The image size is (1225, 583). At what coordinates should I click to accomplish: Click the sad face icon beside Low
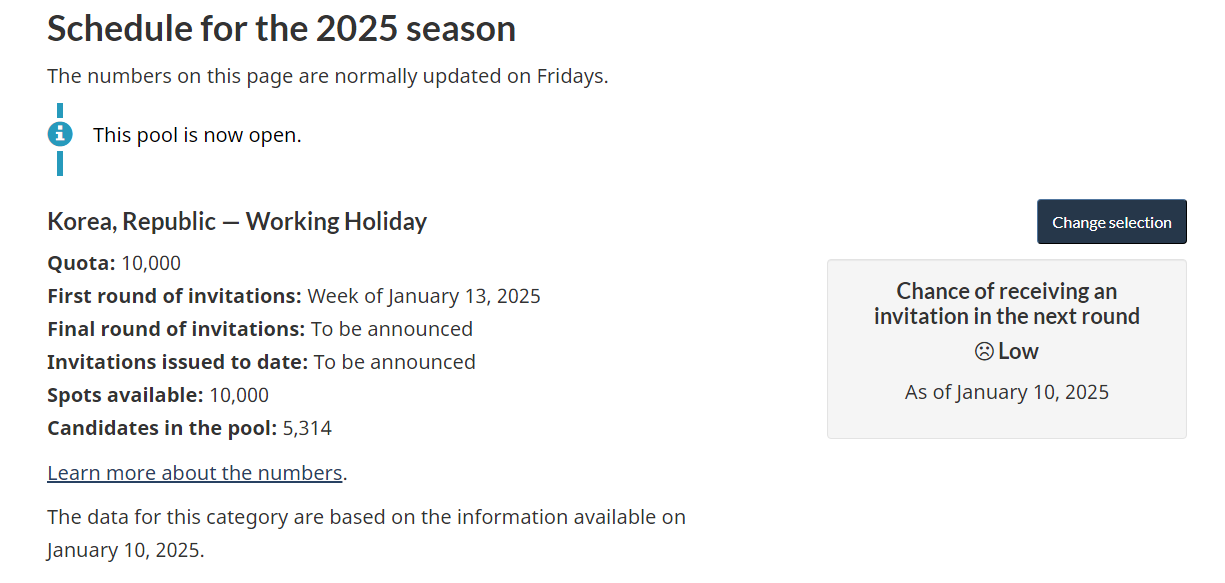(x=984, y=352)
